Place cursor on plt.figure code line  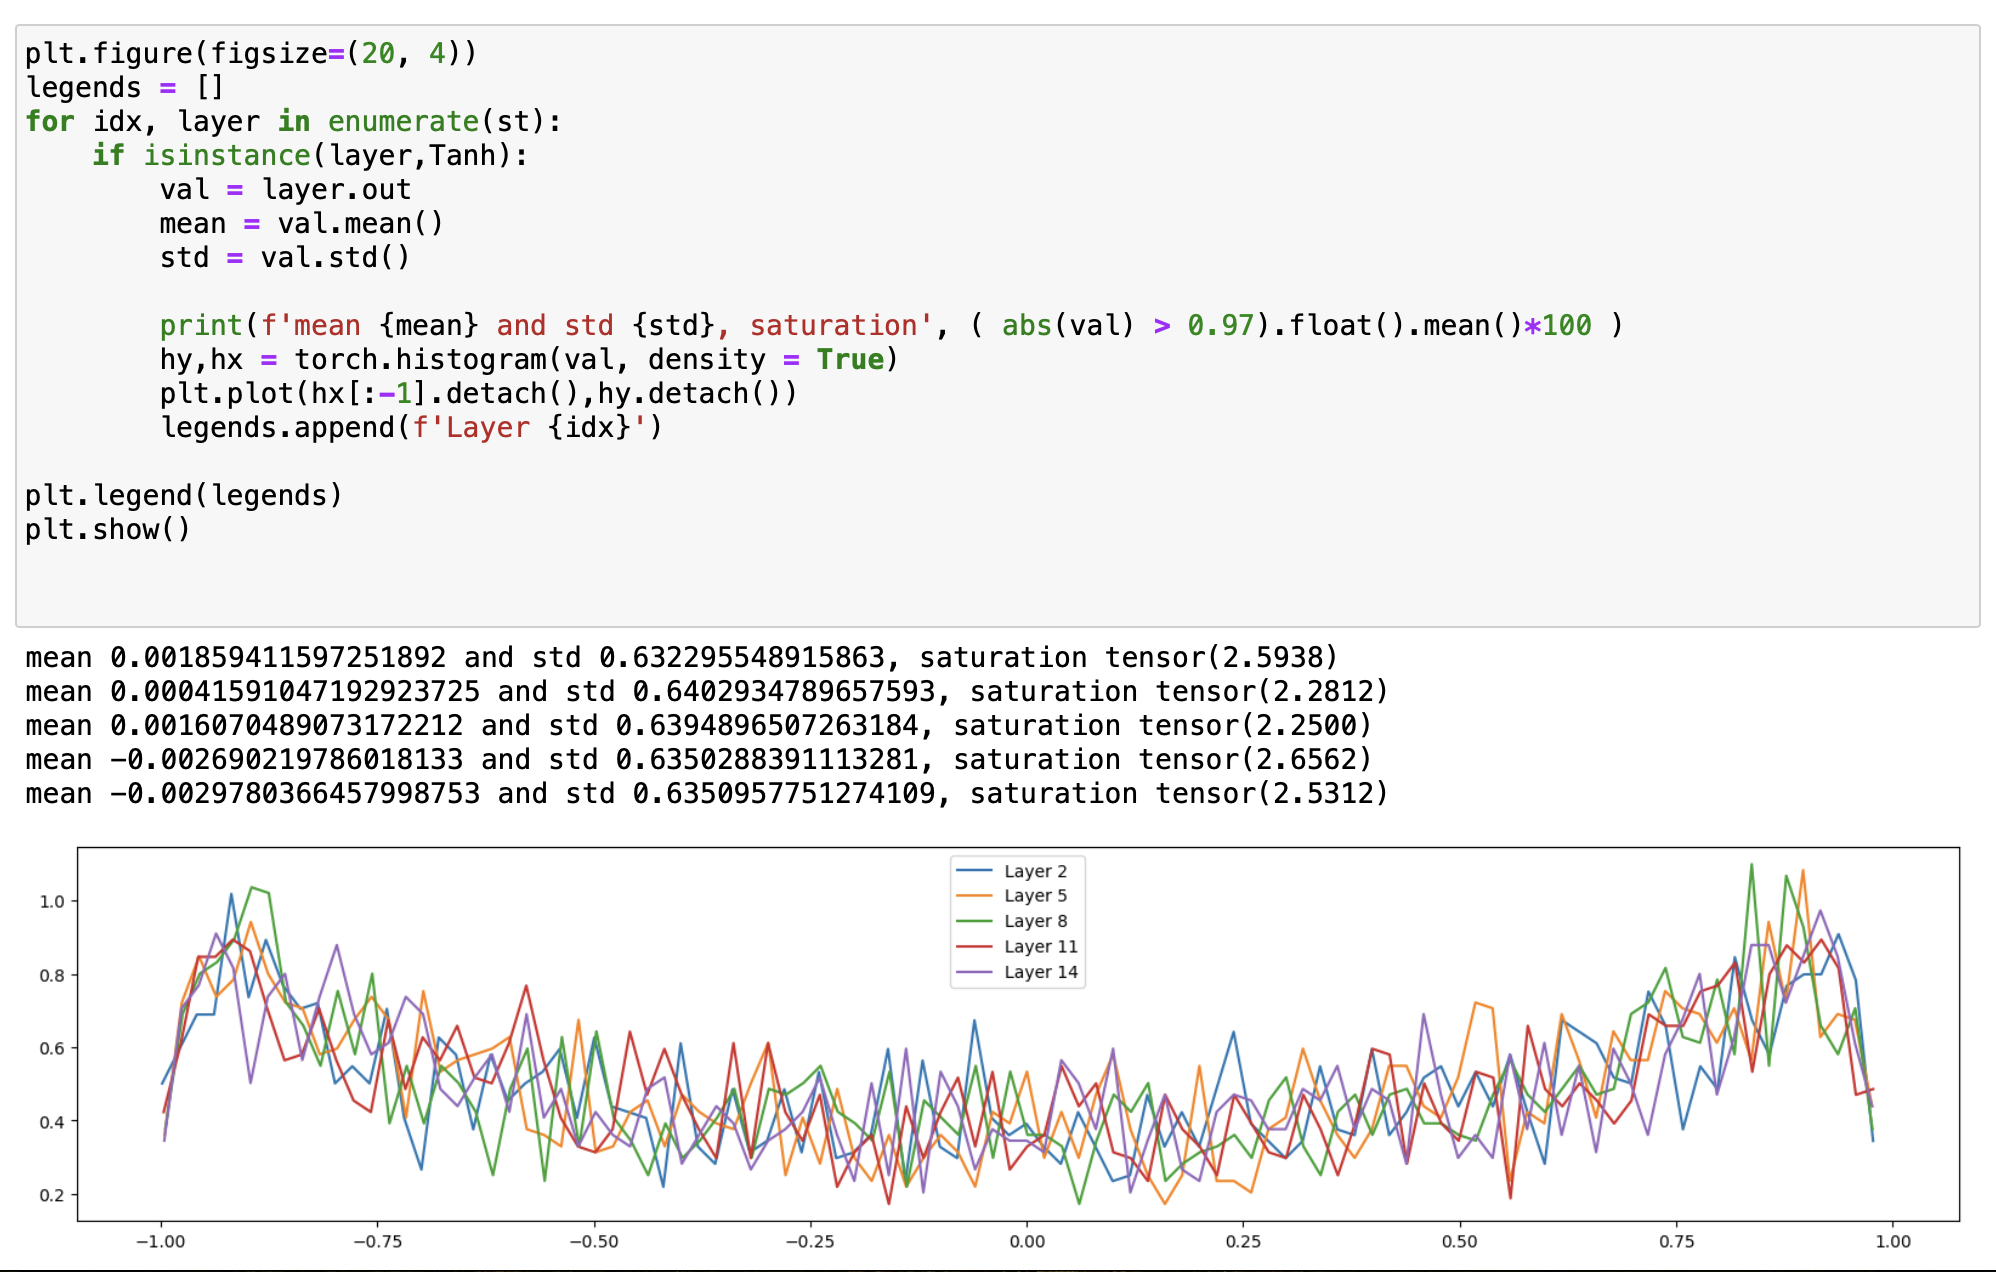[x=251, y=53]
